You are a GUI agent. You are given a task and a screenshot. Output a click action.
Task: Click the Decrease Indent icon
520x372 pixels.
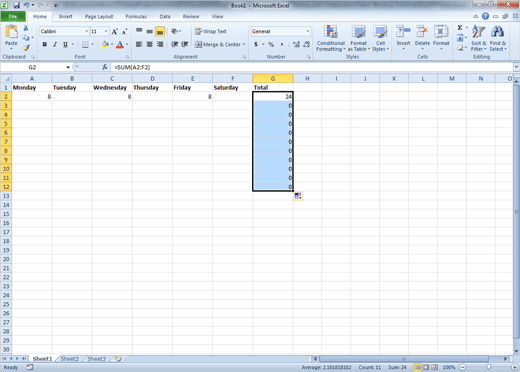coord(175,44)
